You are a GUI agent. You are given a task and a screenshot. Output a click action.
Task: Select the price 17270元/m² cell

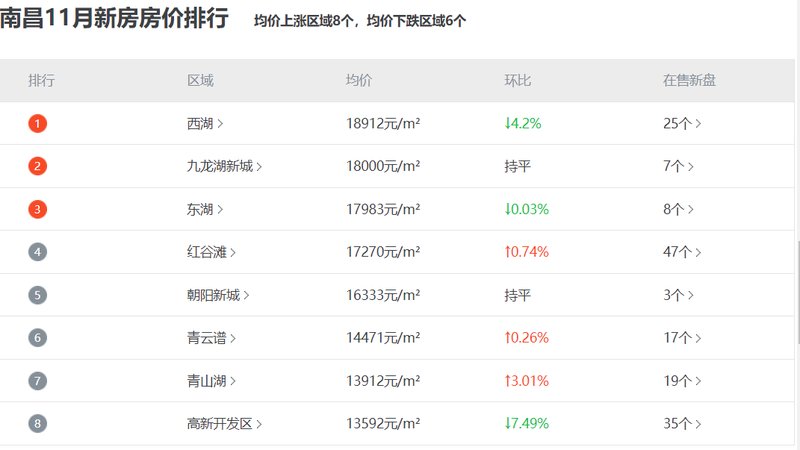point(383,252)
